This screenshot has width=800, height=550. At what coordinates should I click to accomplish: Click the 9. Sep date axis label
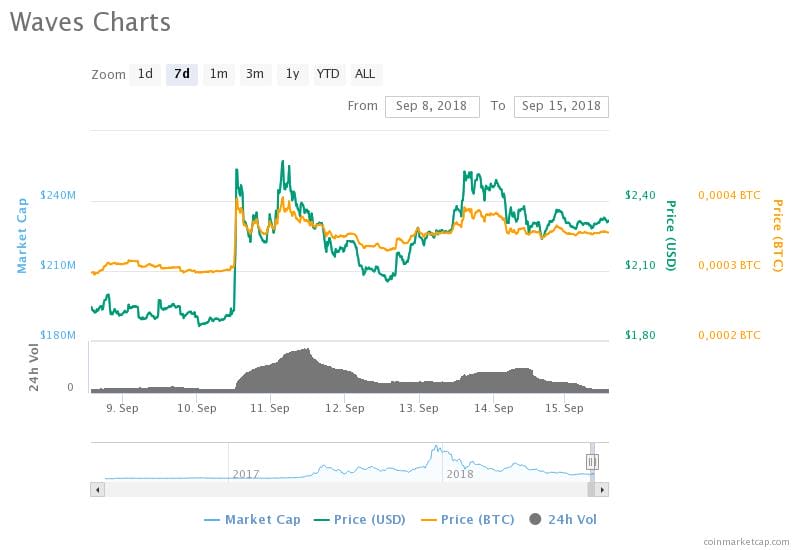pyautogui.click(x=122, y=408)
